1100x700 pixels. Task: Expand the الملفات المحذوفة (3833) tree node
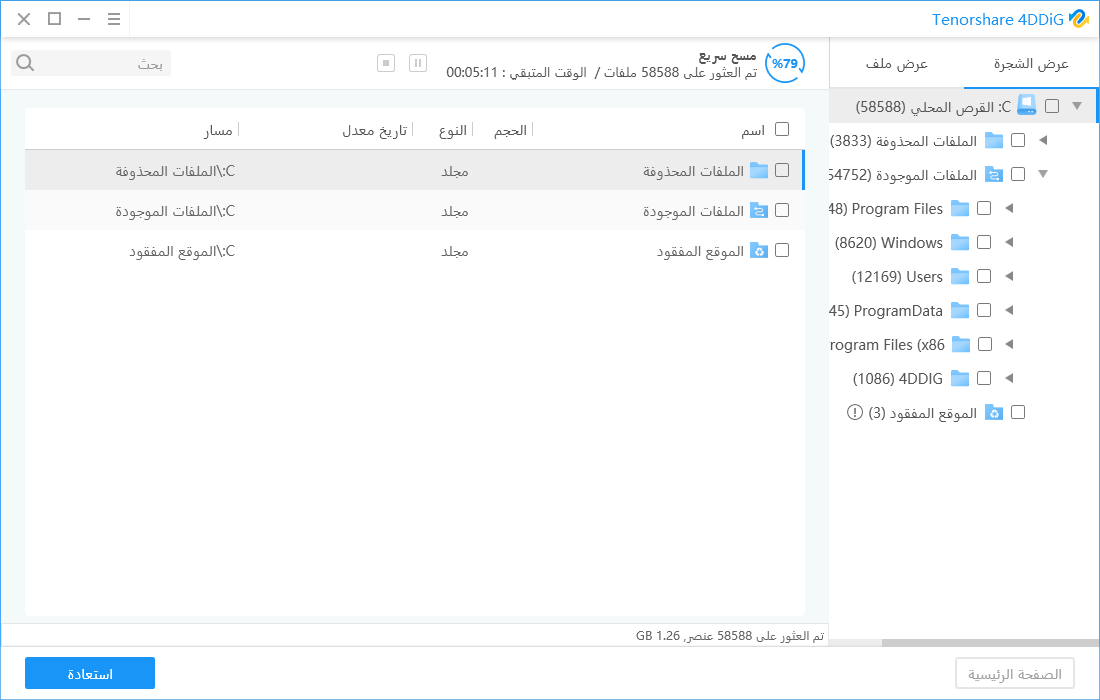tap(1043, 140)
